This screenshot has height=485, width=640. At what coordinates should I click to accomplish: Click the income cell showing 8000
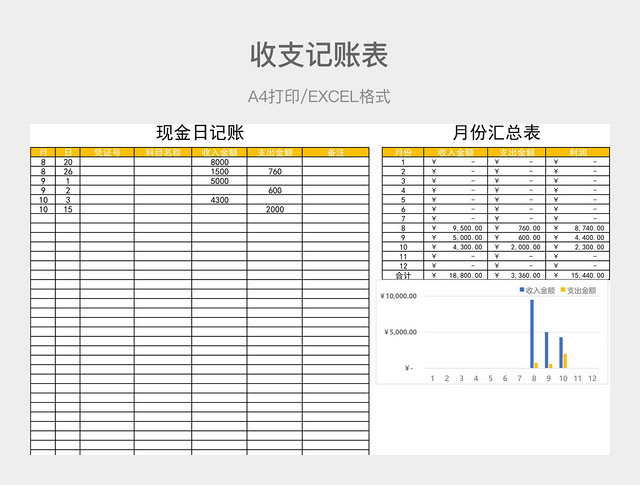click(x=219, y=162)
